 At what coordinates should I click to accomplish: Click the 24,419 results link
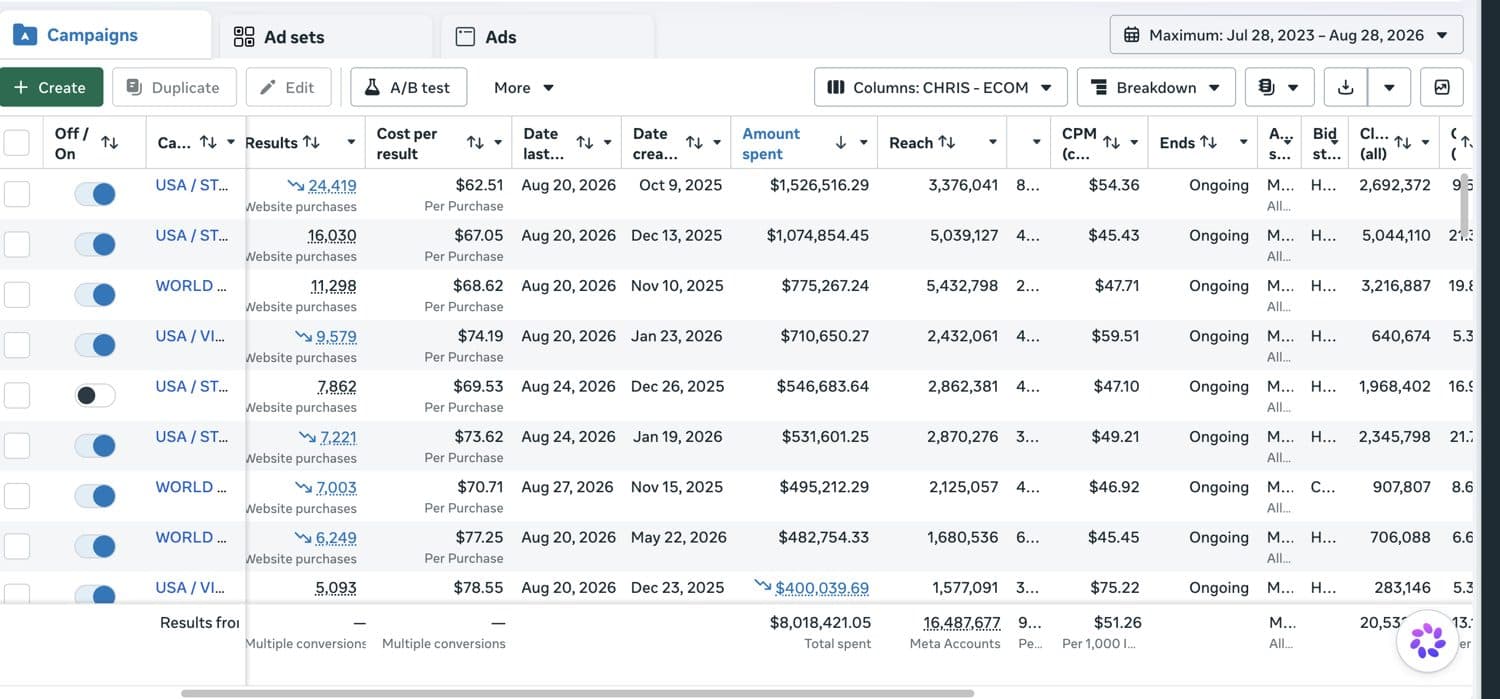[332, 185]
